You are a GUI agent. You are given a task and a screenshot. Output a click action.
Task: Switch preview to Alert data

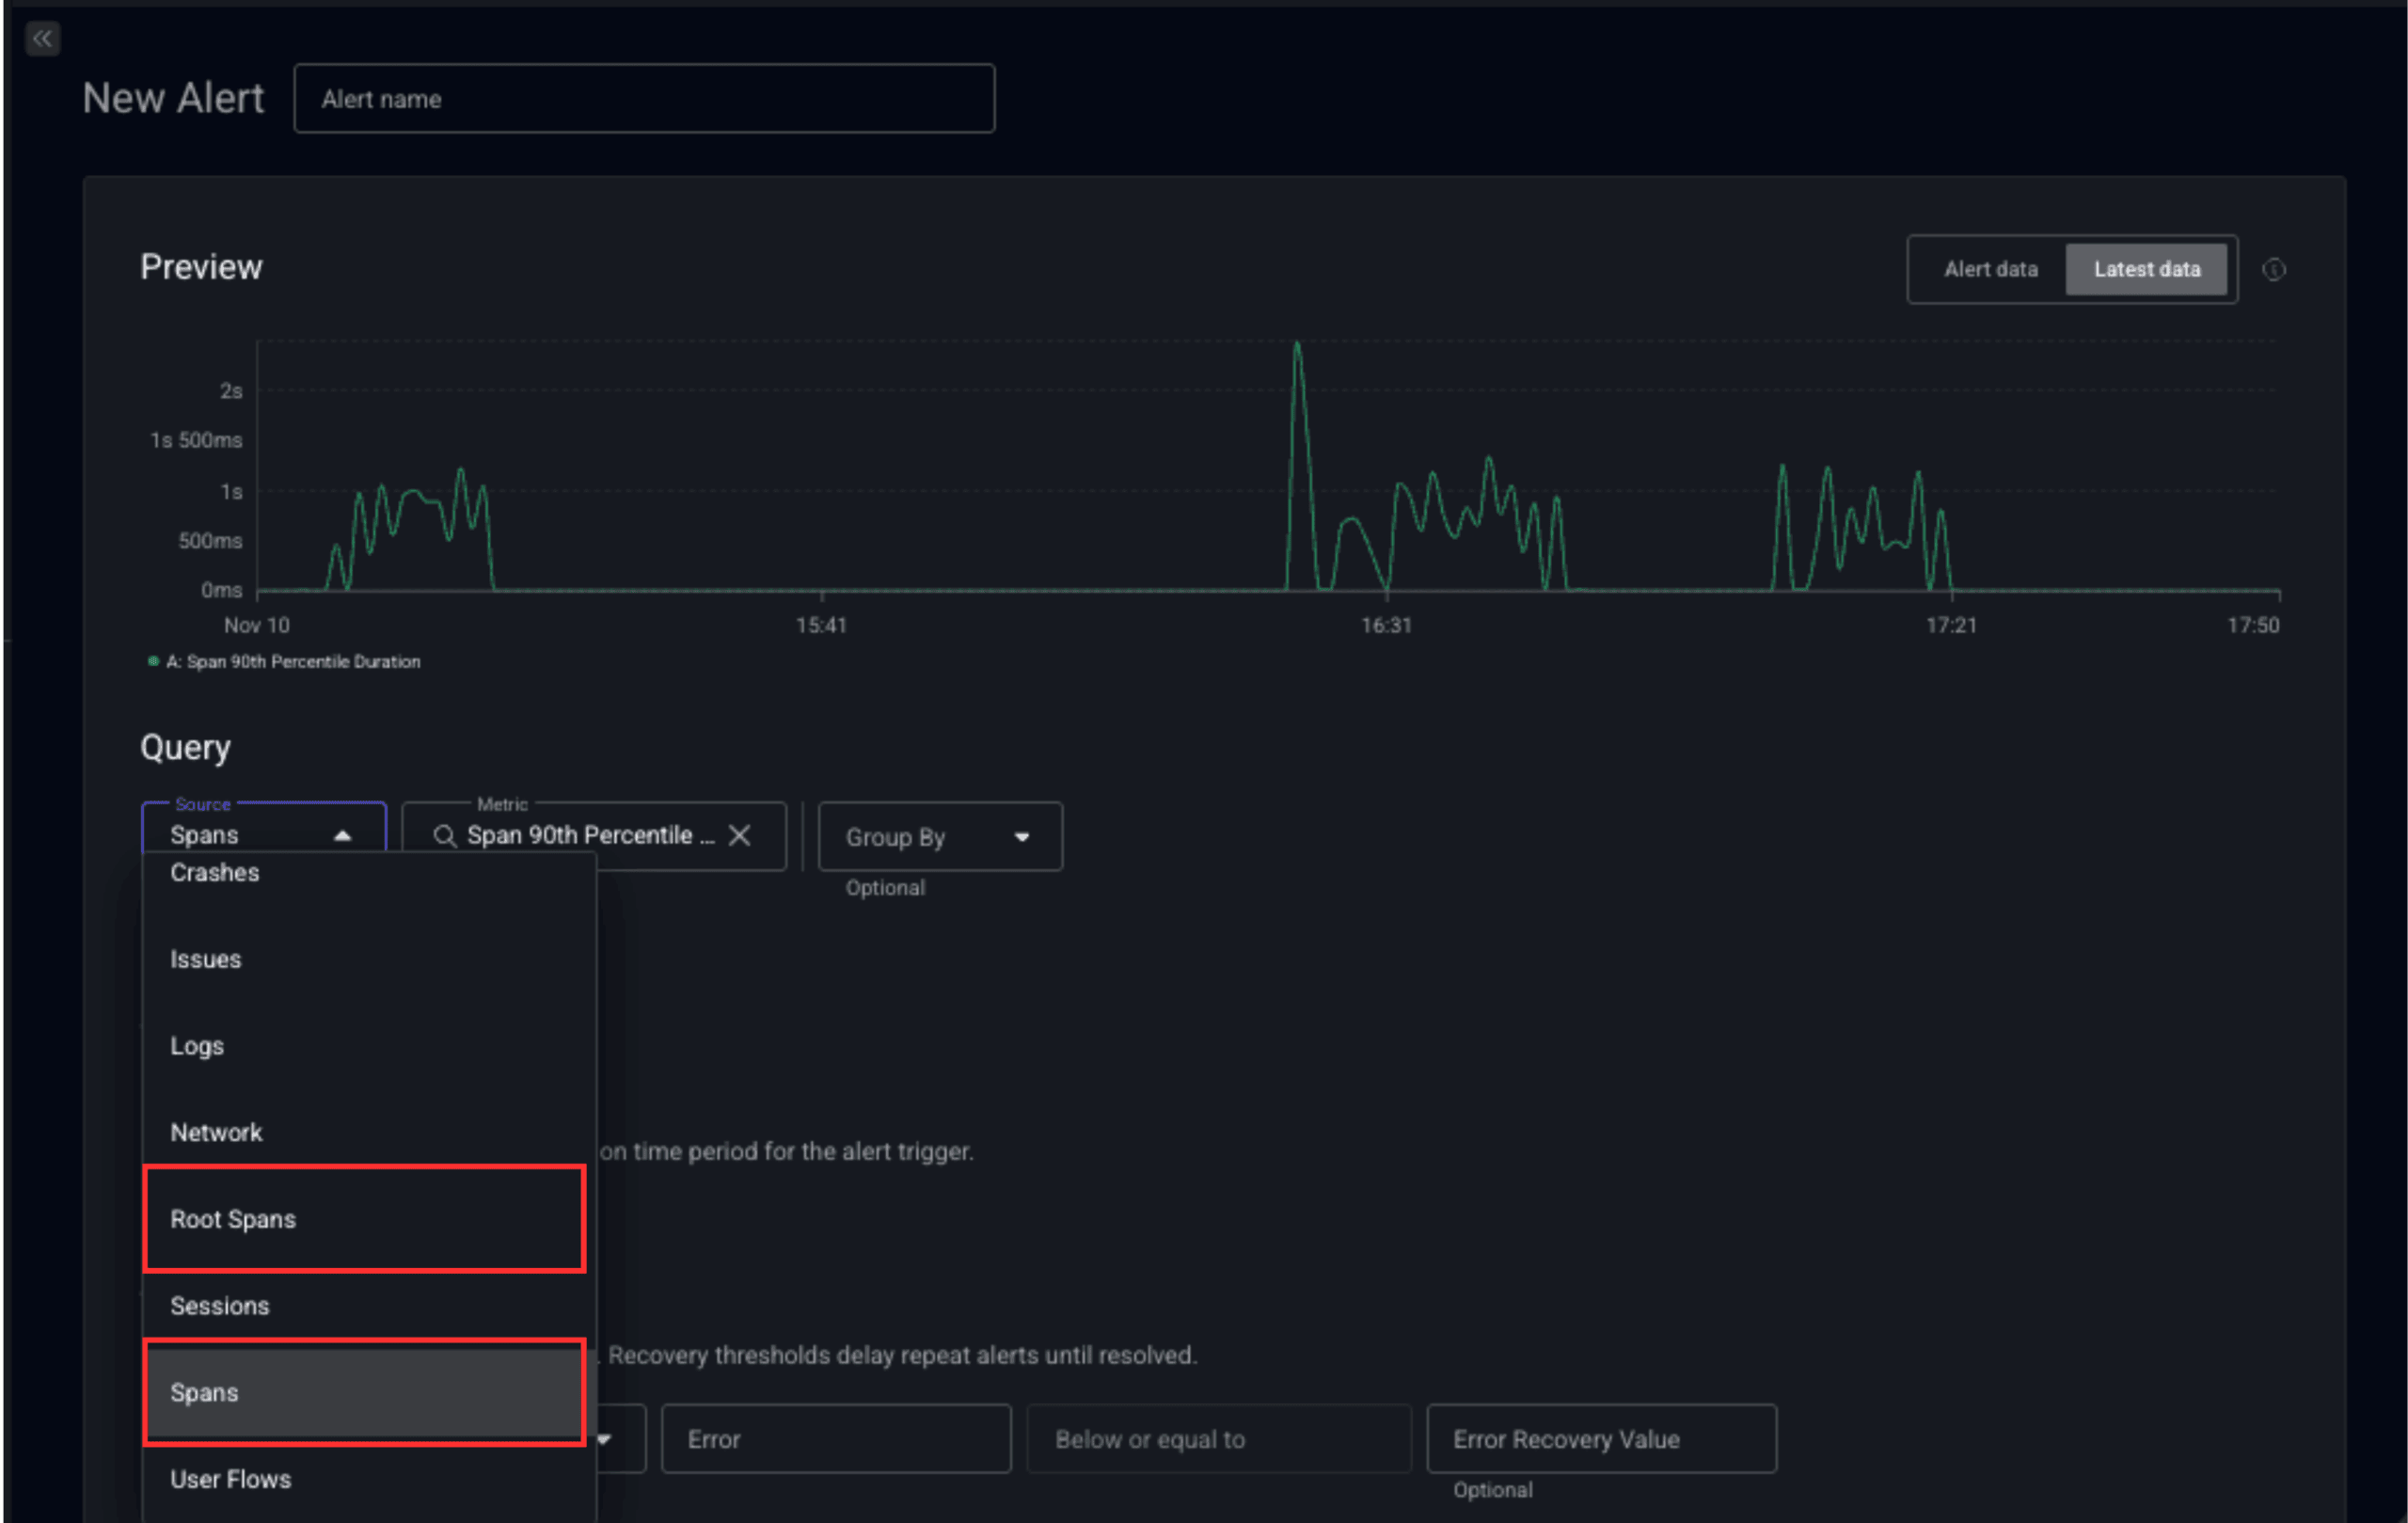[1989, 270]
